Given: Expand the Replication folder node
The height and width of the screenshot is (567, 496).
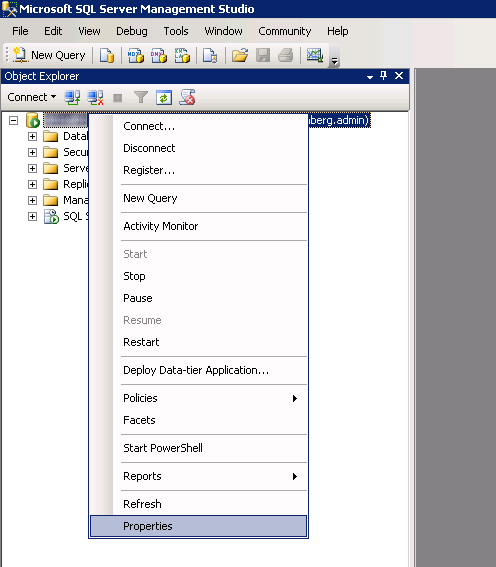Looking at the screenshot, I should point(32,184).
